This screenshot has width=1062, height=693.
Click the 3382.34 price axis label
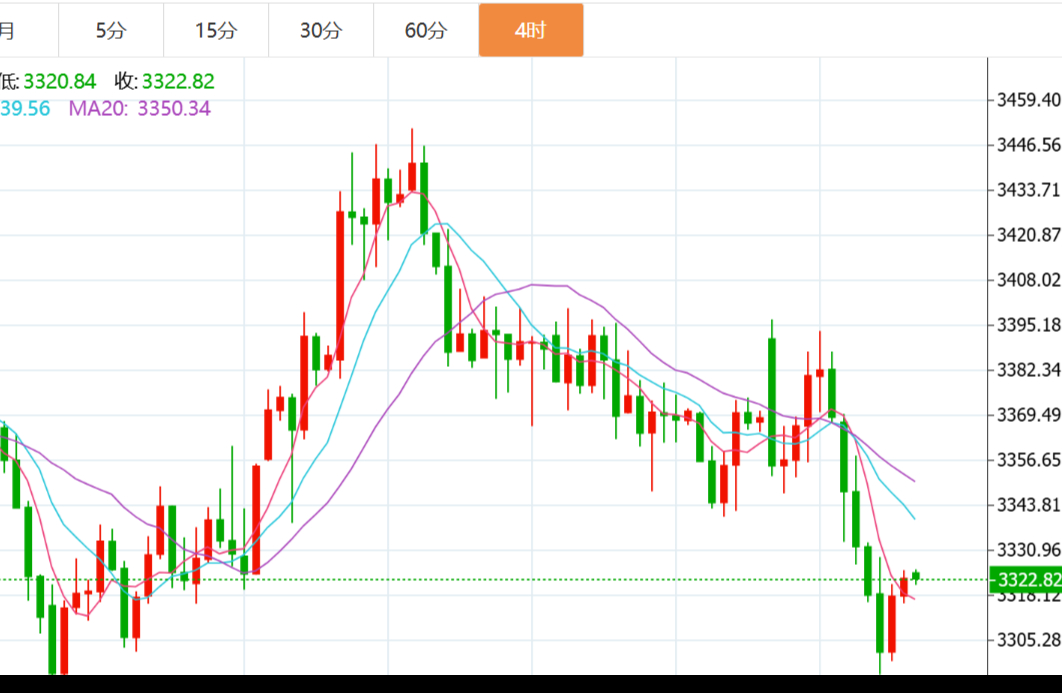pyautogui.click(x=1029, y=370)
